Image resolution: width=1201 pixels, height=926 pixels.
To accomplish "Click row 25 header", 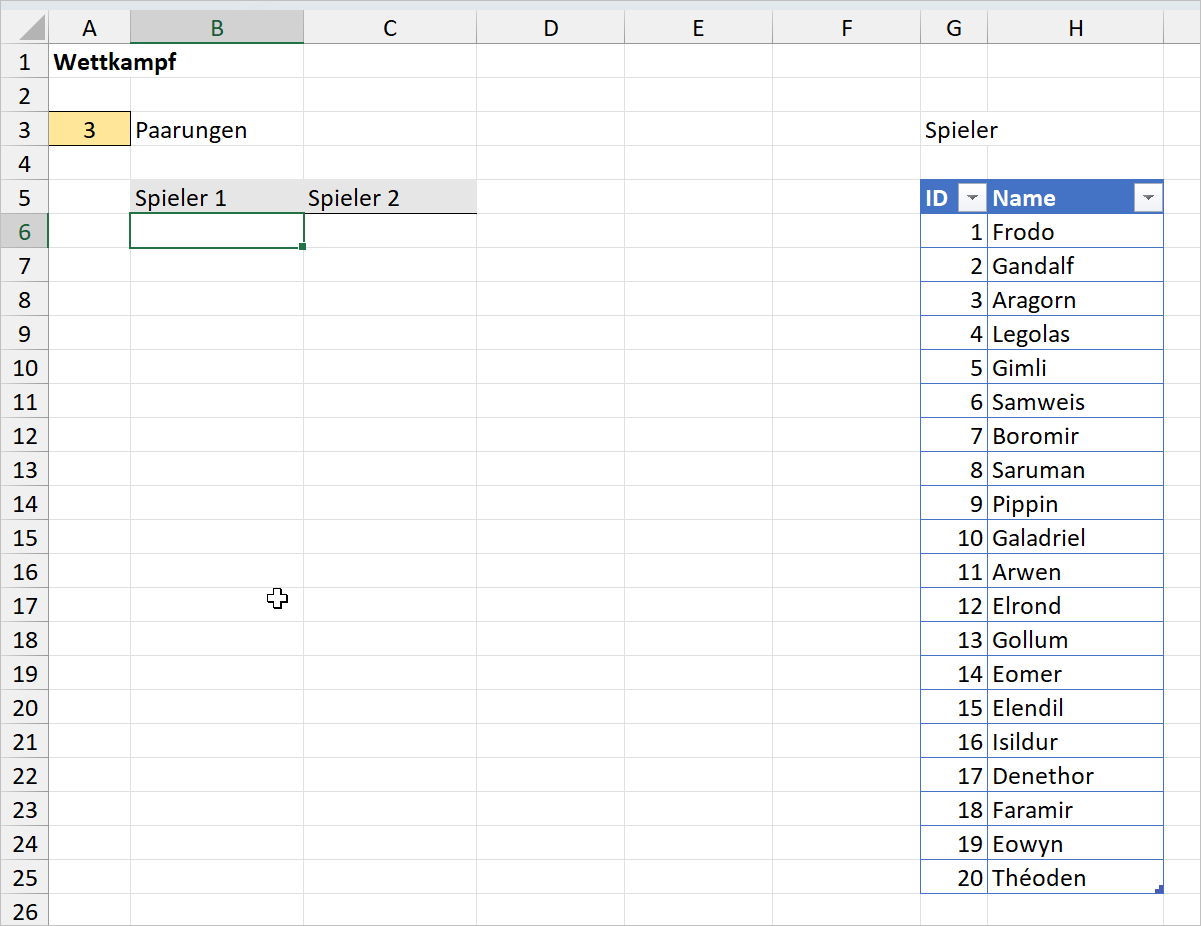I will click(24, 878).
